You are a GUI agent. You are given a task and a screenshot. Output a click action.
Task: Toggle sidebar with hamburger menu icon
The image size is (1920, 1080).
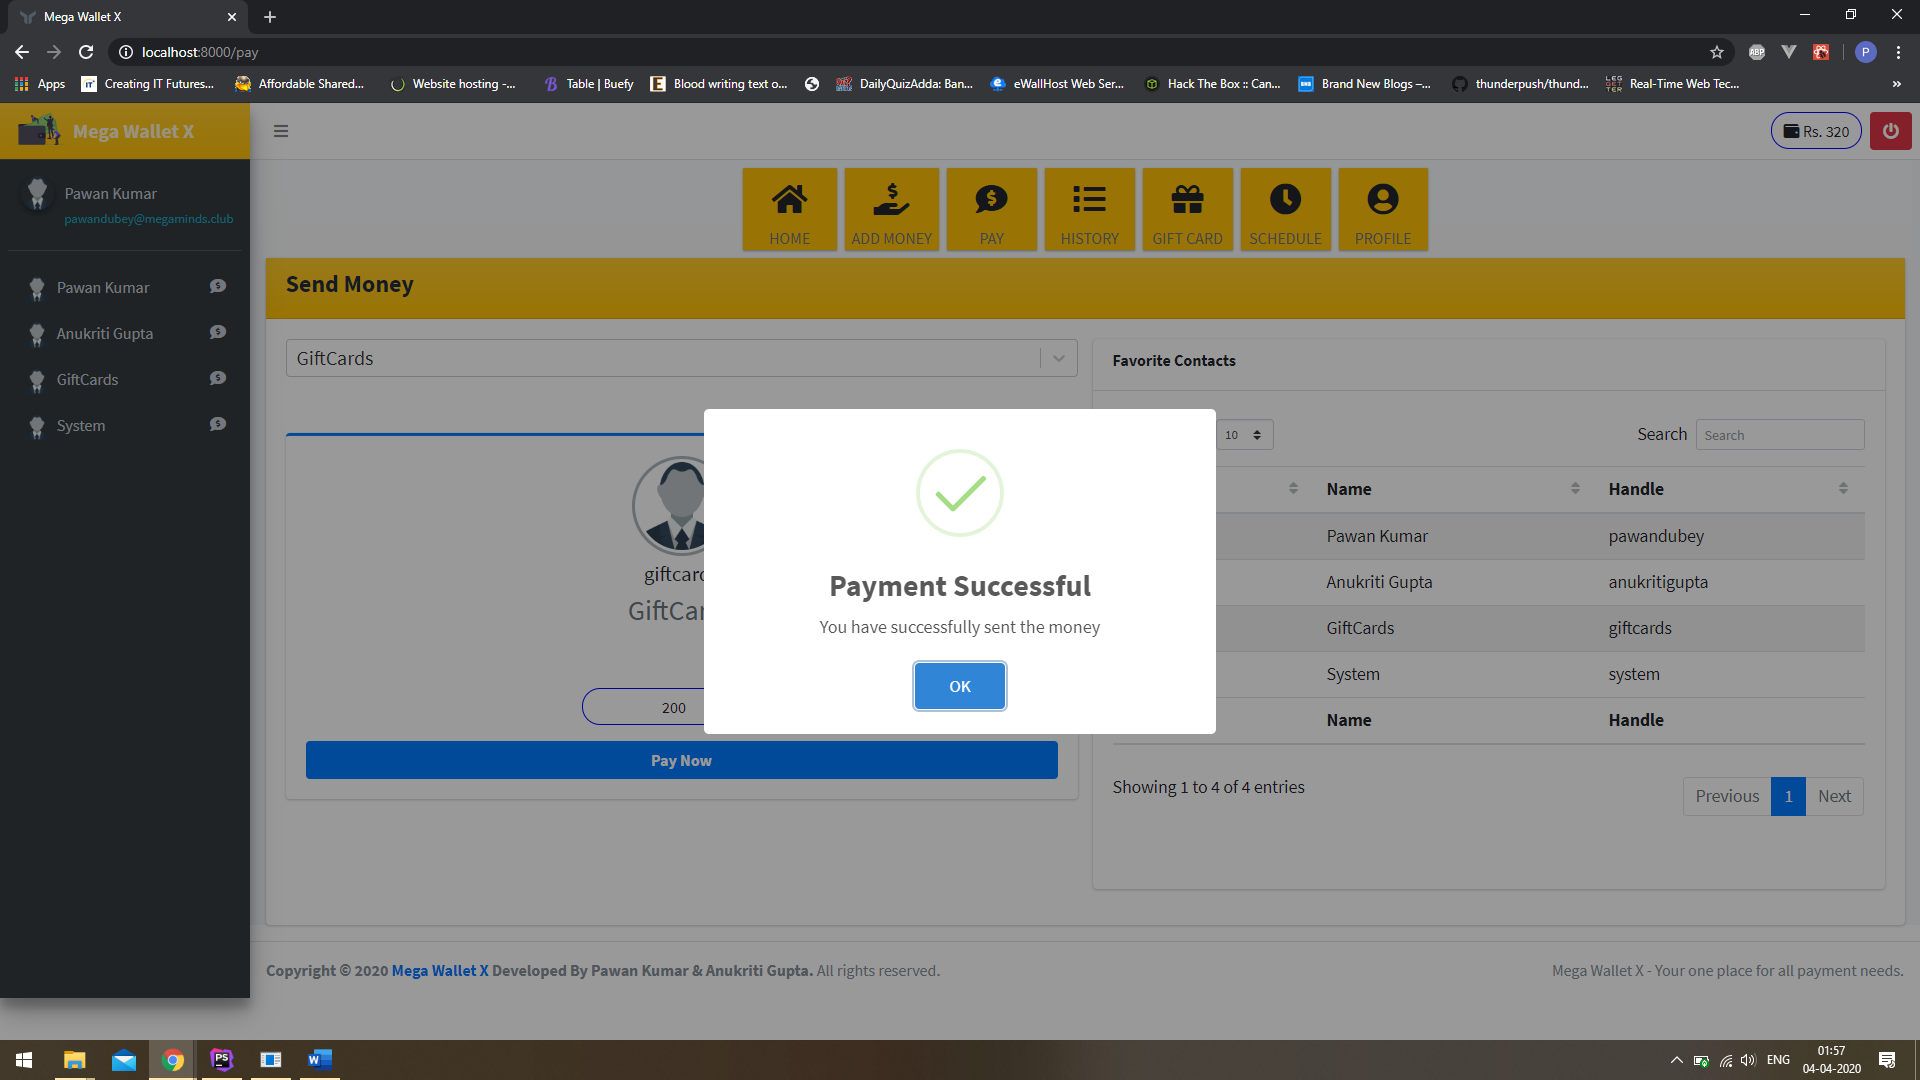(x=281, y=131)
